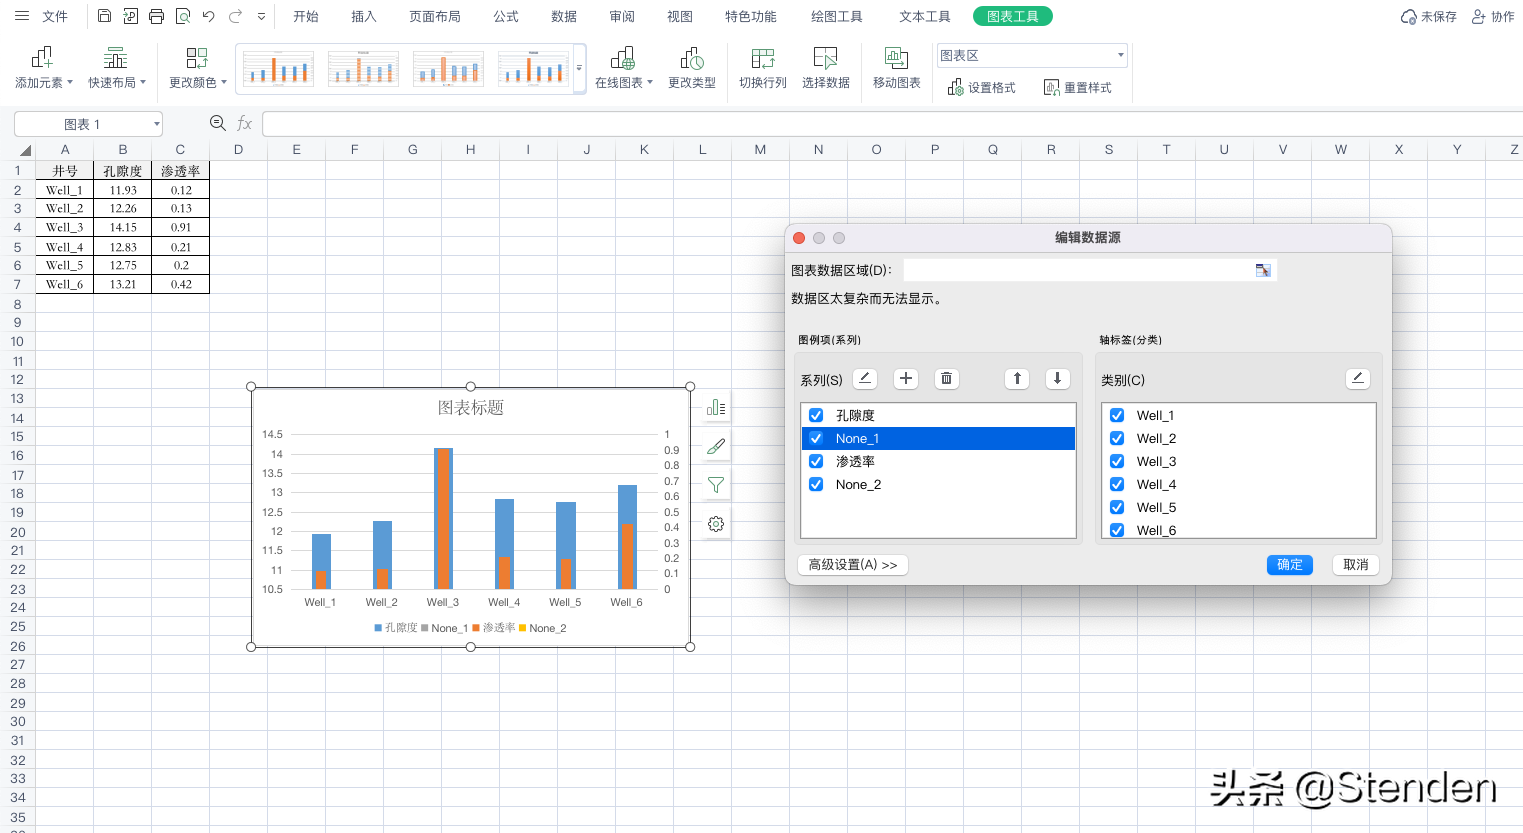Click 重置样式 in ribbon
The width and height of the screenshot is (1523, 833).
coord(1078,88)
